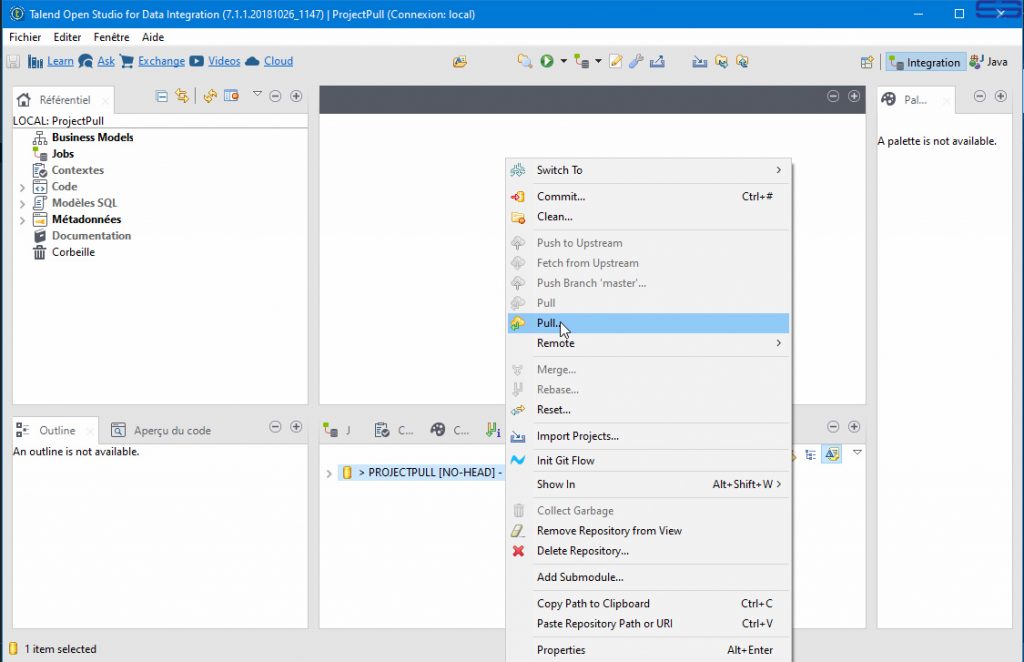Choose Copy Path to Clipboard

648,604
